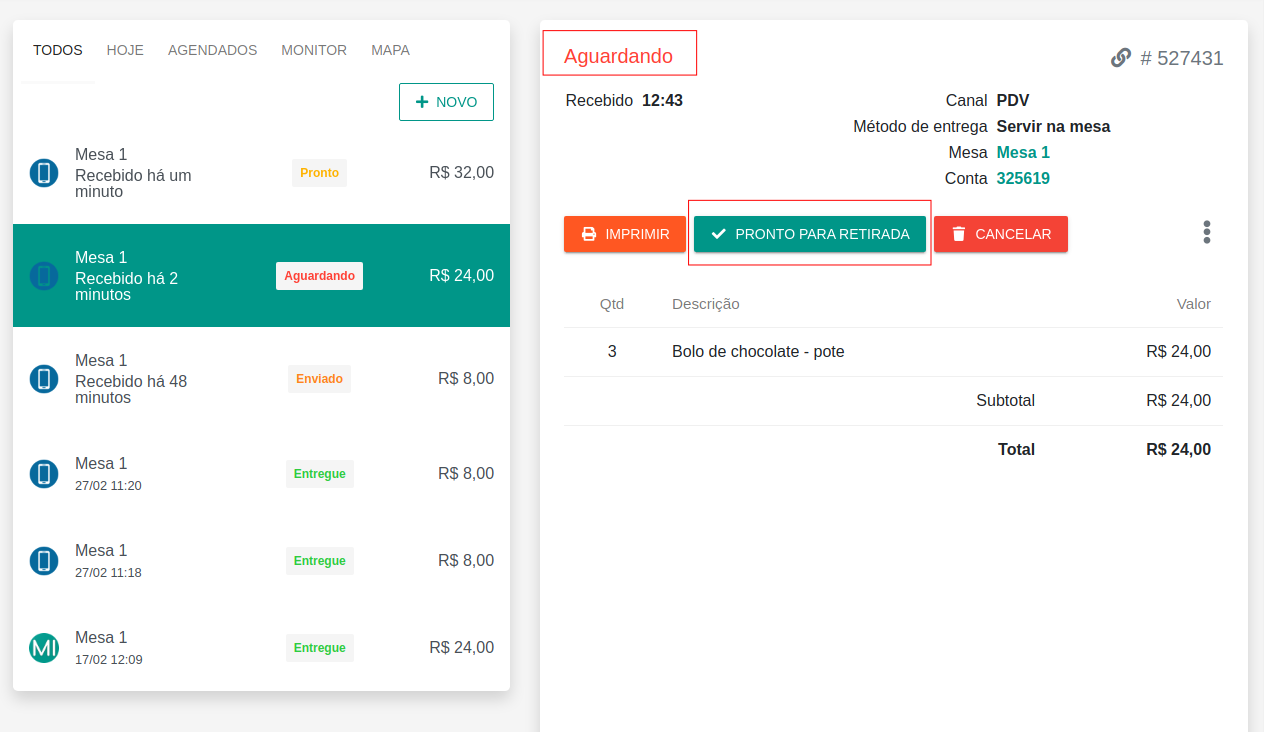Switch to the HOJE tab
The height and width of the screenshot is (732, 1264).
pos(125,50)
